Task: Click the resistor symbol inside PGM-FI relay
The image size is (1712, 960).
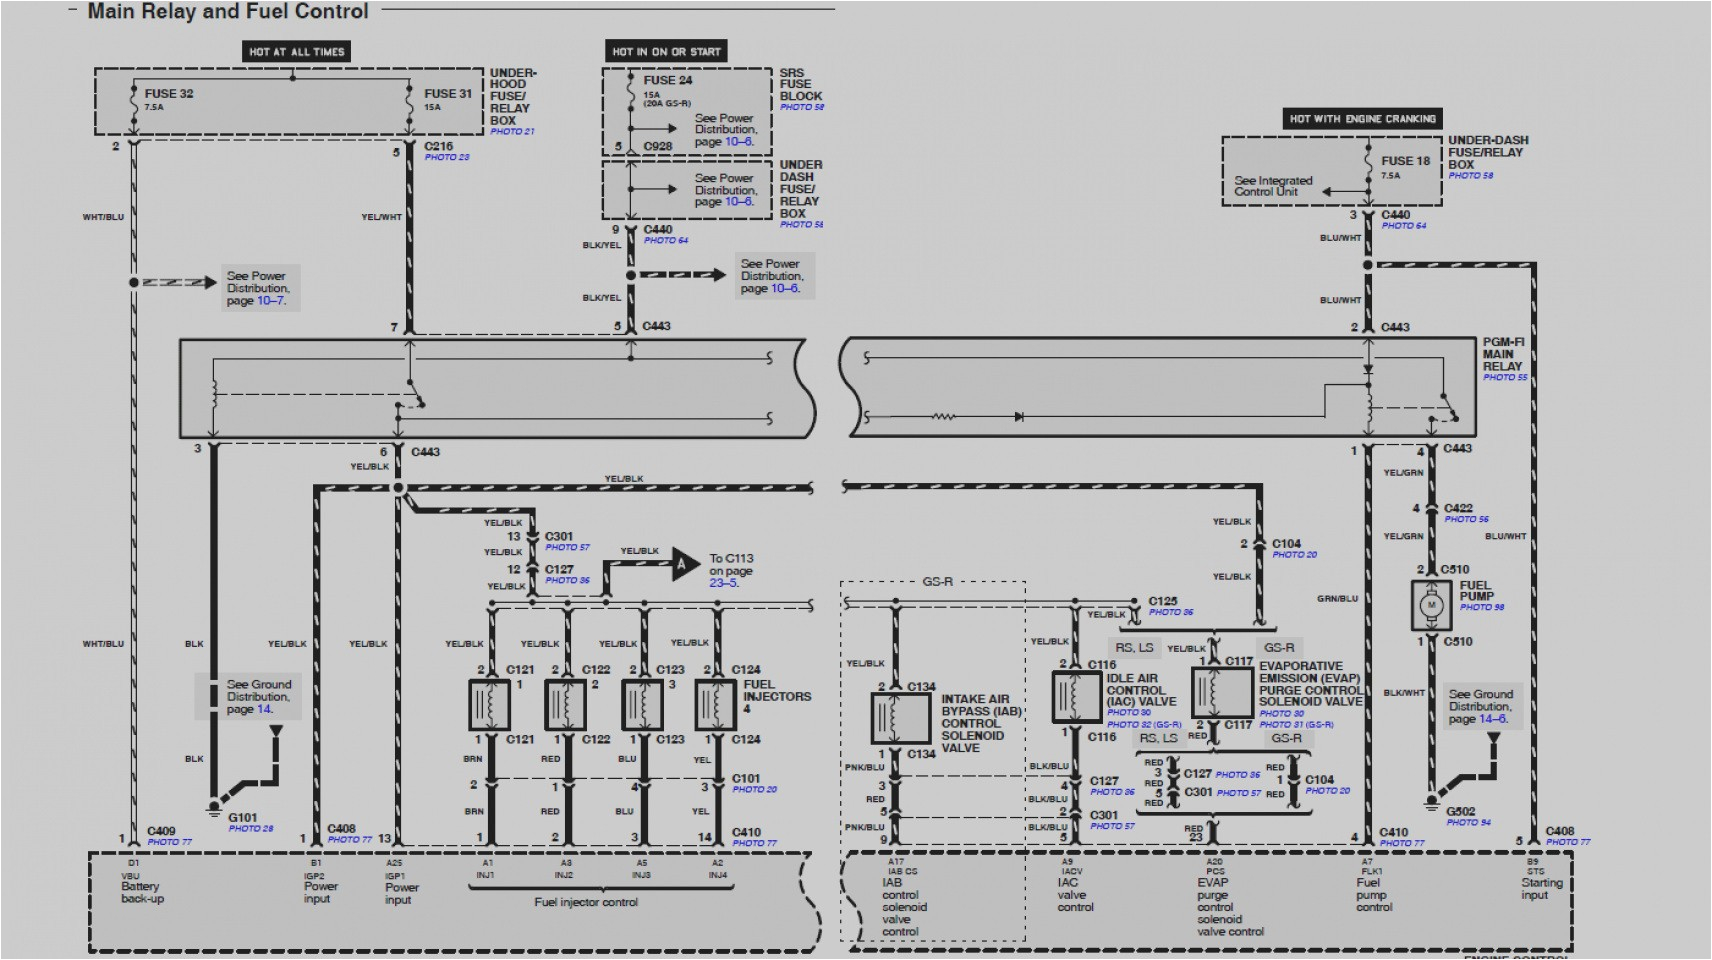Action: coord(944,416)
